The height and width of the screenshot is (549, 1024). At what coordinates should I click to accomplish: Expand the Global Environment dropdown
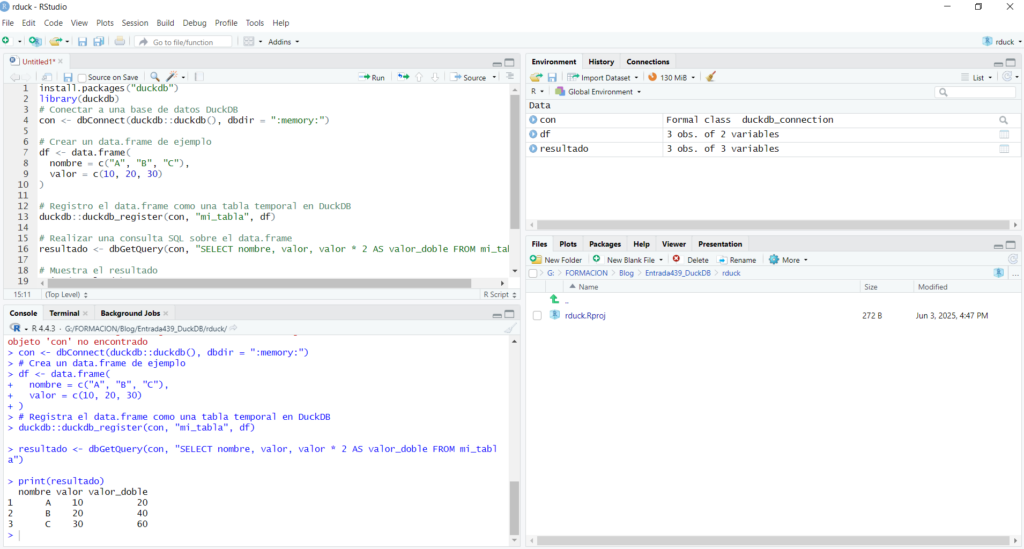tap(598, 91)
